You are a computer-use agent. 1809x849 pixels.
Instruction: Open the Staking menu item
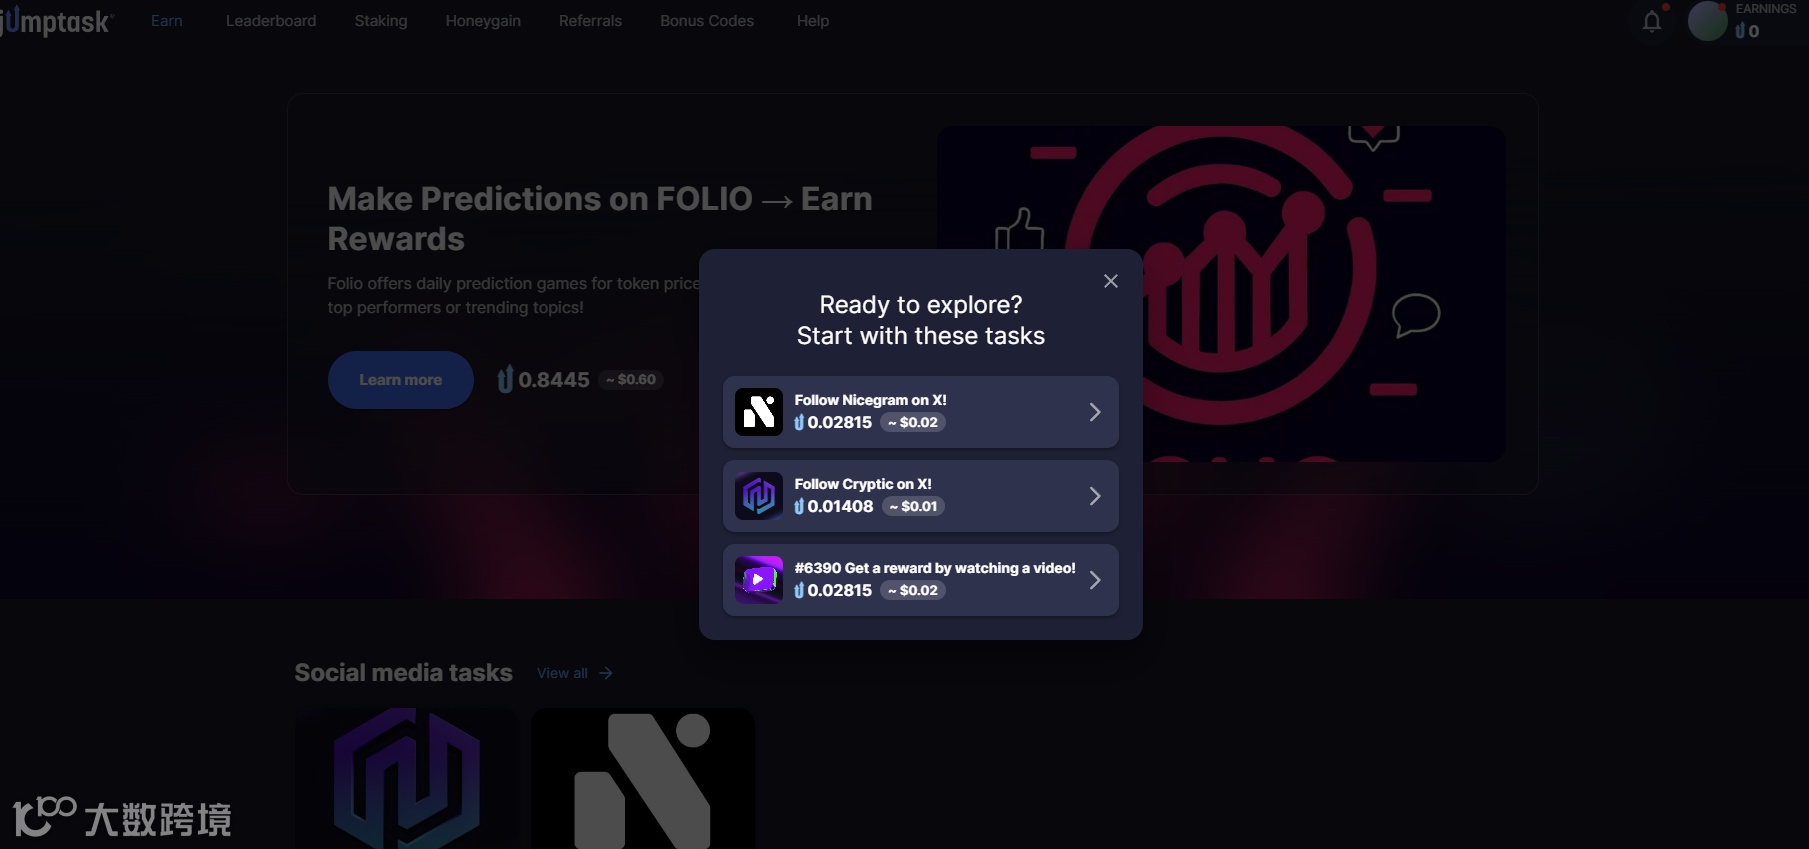381,21
